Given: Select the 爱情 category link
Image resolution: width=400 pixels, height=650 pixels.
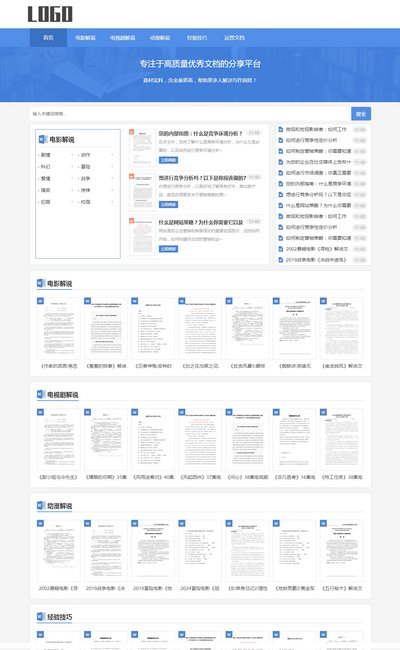Looking at the screenshot, I should pyautogui.click(x=46, y=178).
